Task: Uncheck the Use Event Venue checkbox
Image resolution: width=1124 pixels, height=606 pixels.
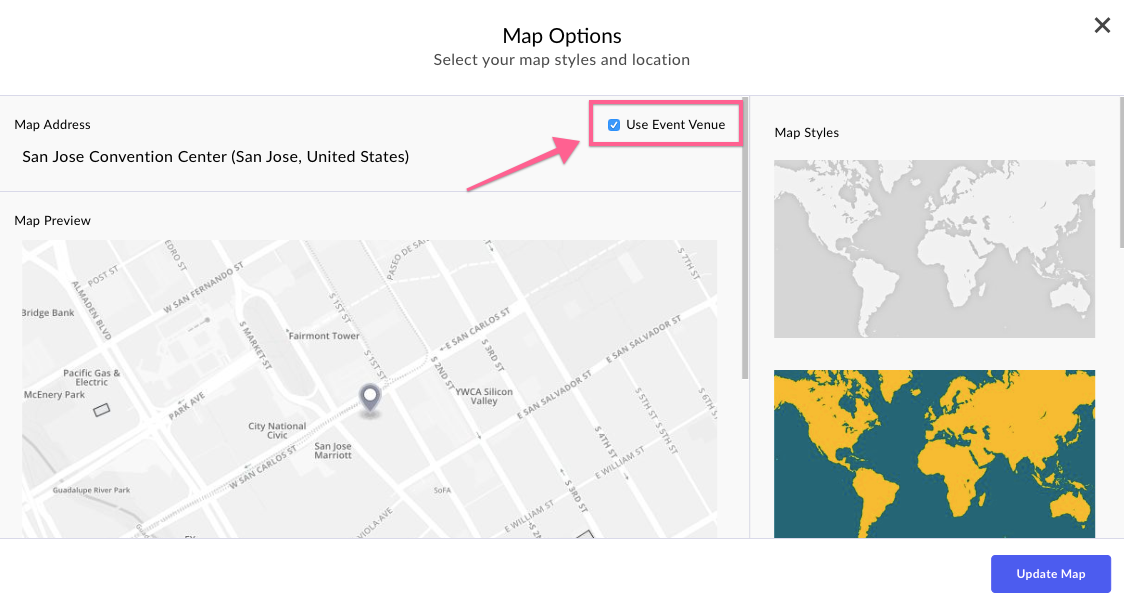Action: [614, 125]
